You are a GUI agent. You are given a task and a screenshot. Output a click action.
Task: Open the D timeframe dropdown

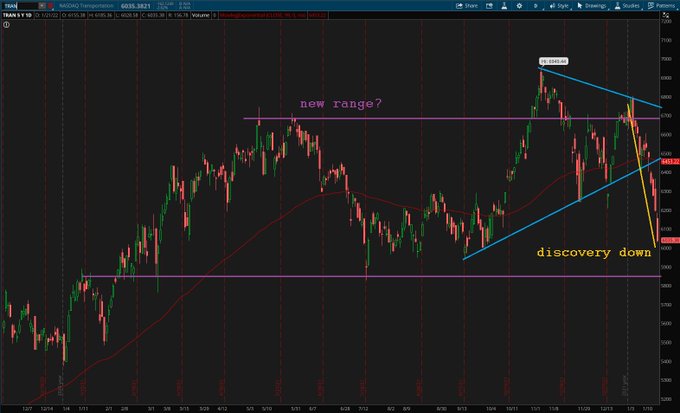(536, 6)
